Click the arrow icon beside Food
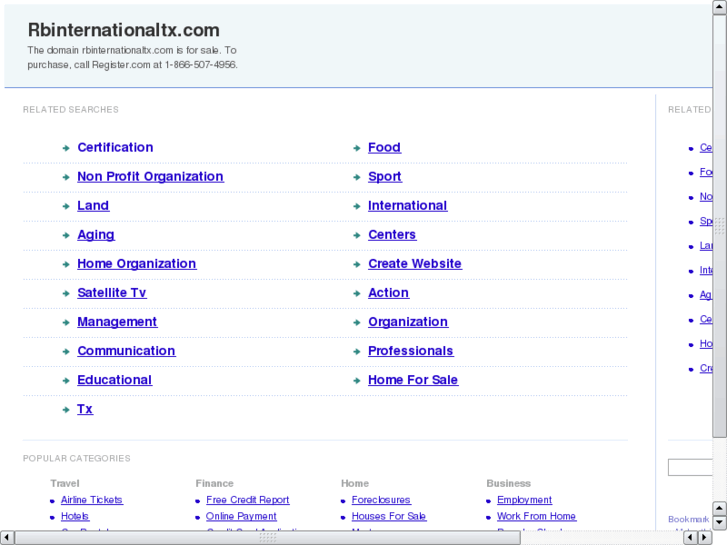Viewport: 727px width, 545px height. (357, 148)
